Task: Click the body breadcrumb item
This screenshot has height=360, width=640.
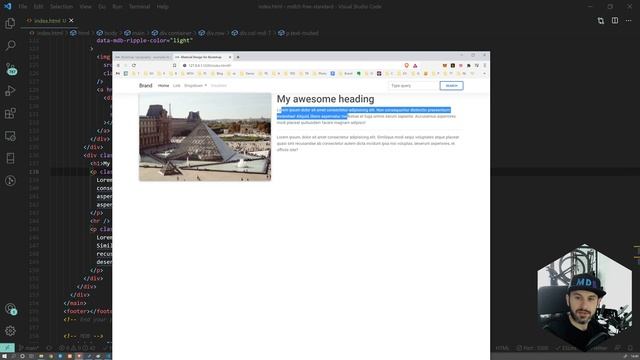Action: pyautogui.click(x=107, y=33)
